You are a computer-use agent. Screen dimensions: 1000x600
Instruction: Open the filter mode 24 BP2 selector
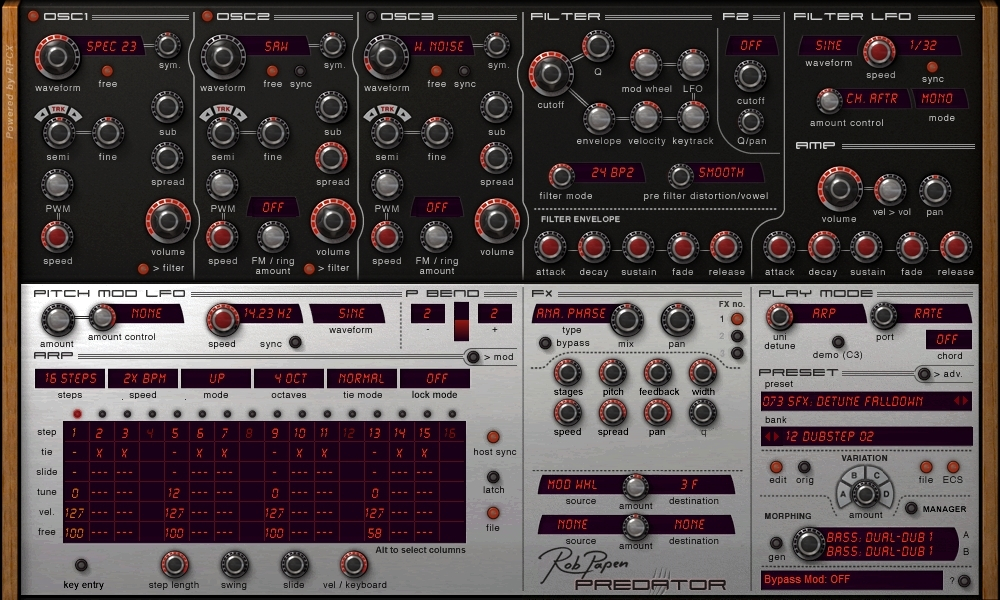pyautogui.click(x=610, y=172)
